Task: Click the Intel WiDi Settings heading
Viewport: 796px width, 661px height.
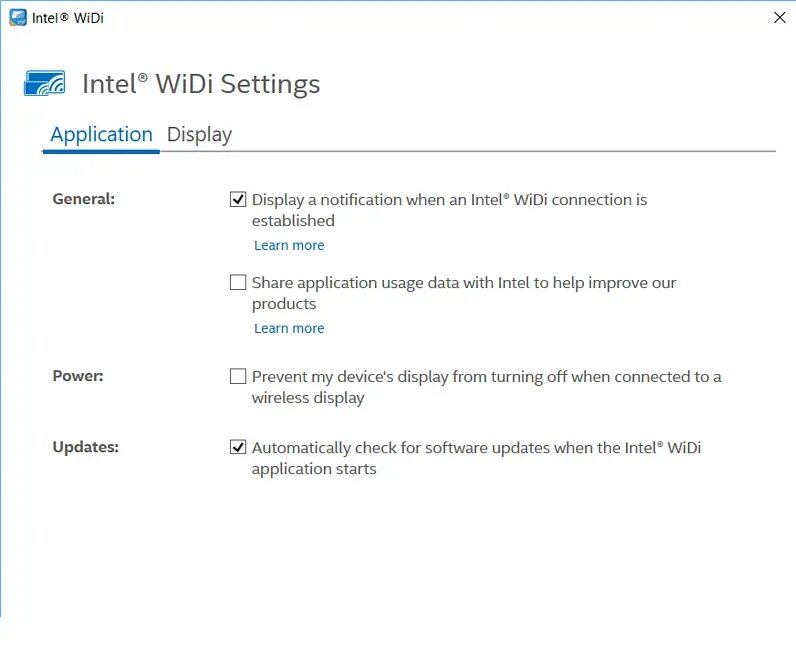Action: pos(201,84)
